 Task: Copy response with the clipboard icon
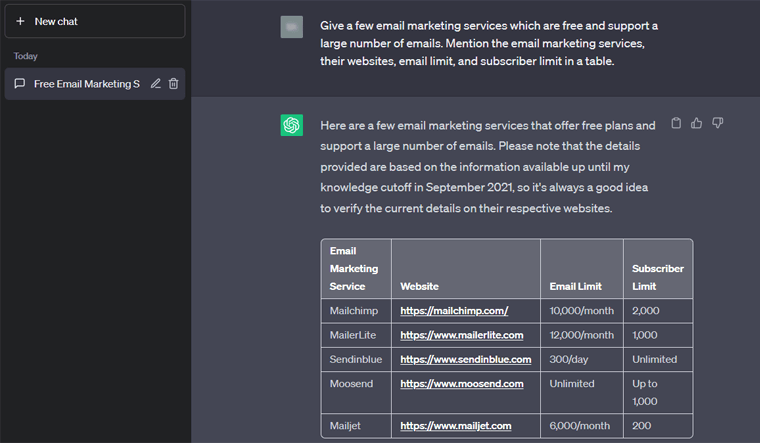(x=676, y=123)
